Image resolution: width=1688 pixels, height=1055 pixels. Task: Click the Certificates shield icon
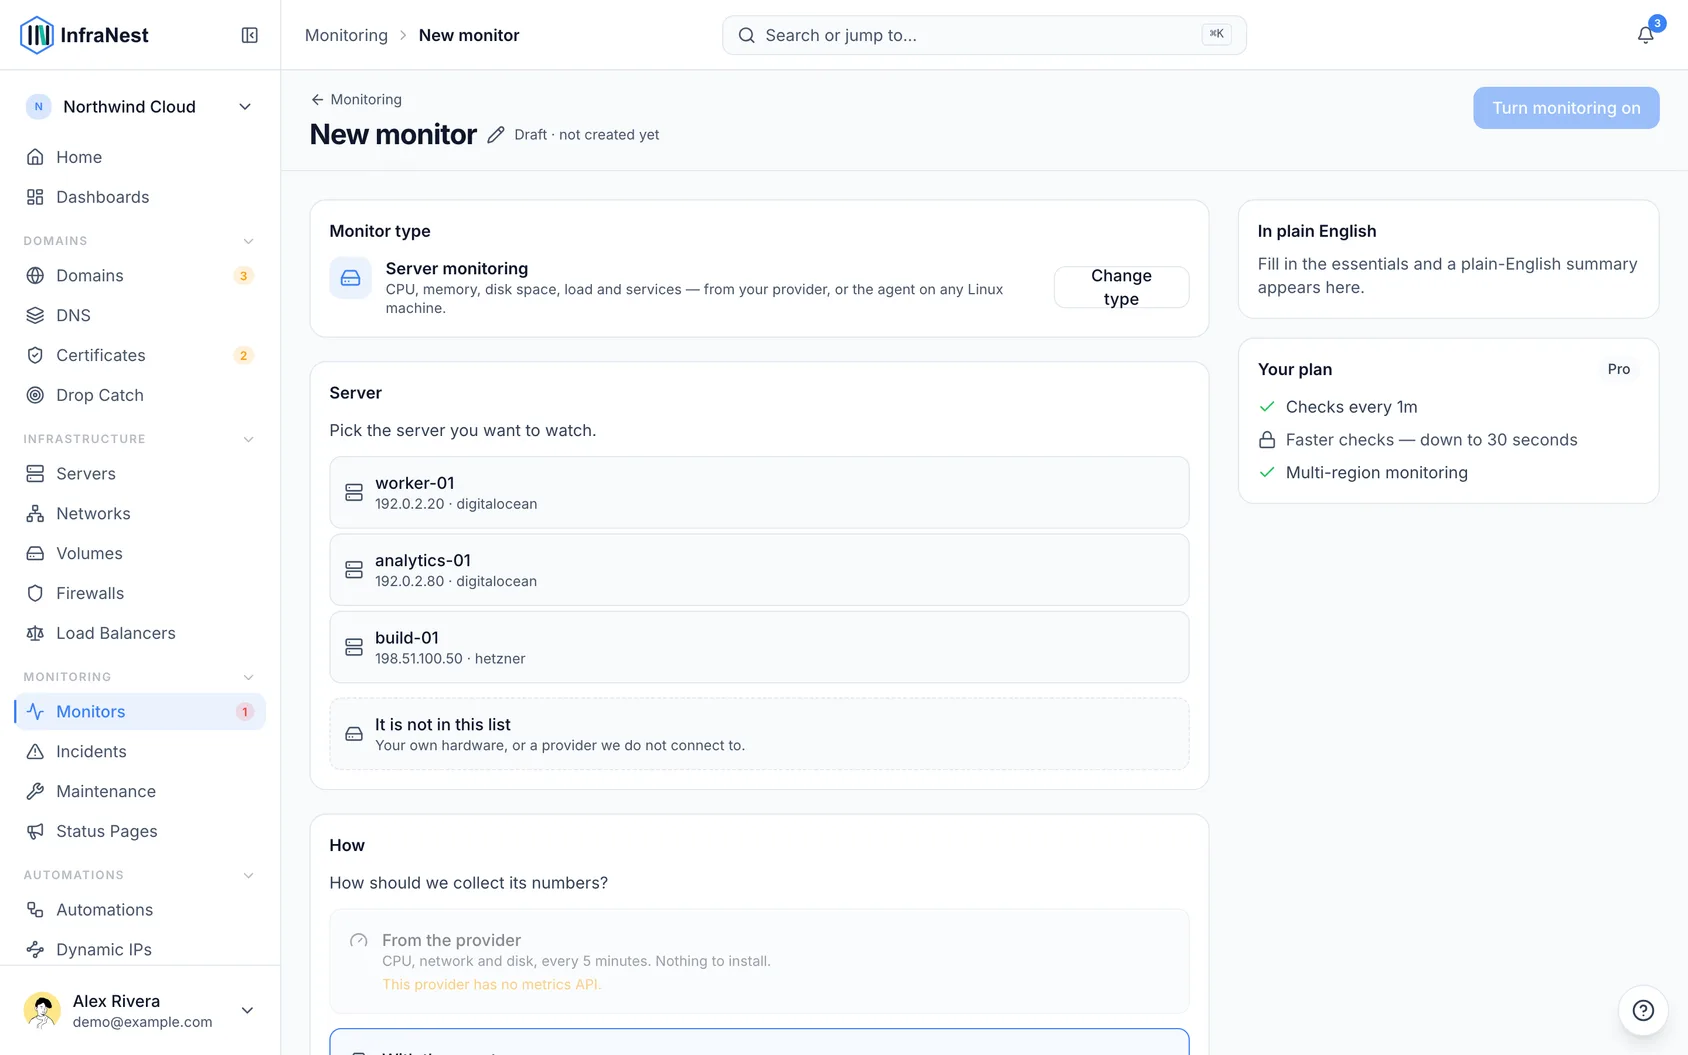[35, 355]
